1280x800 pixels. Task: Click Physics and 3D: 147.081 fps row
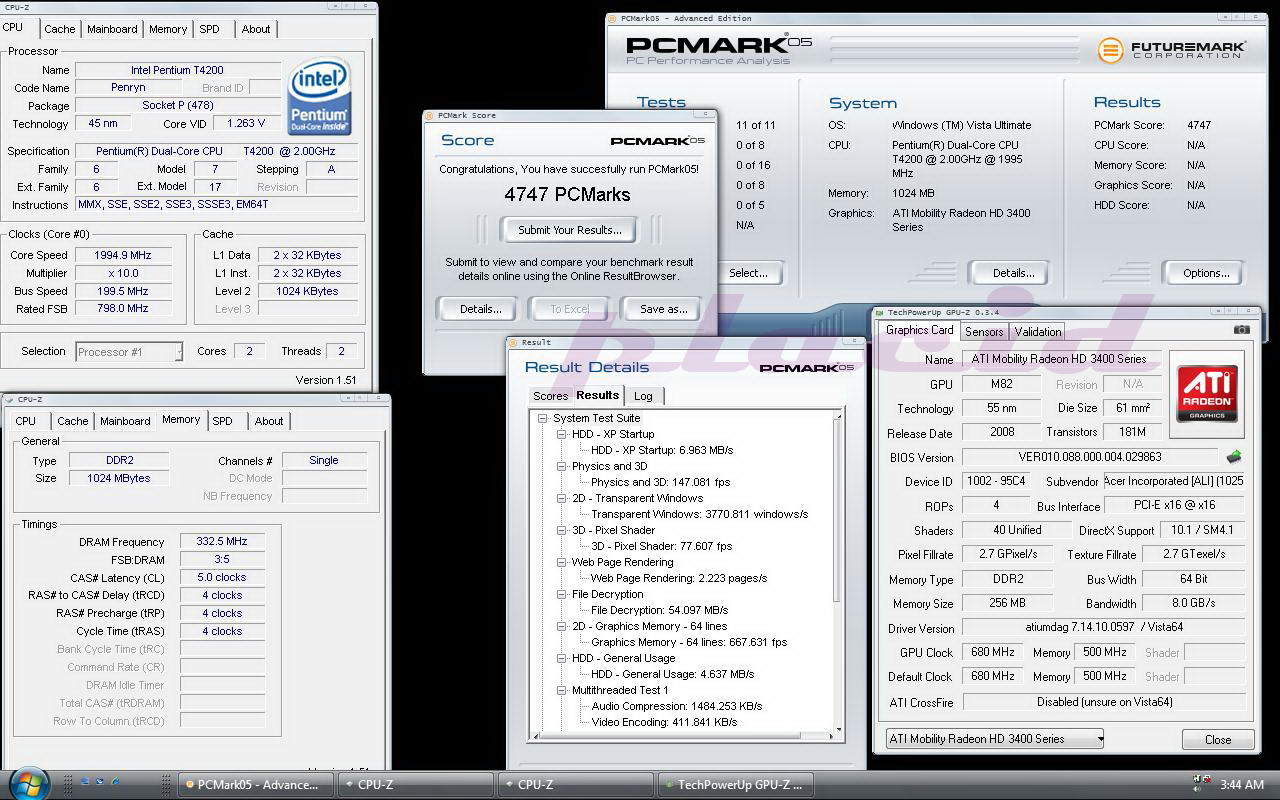point(661,482)
